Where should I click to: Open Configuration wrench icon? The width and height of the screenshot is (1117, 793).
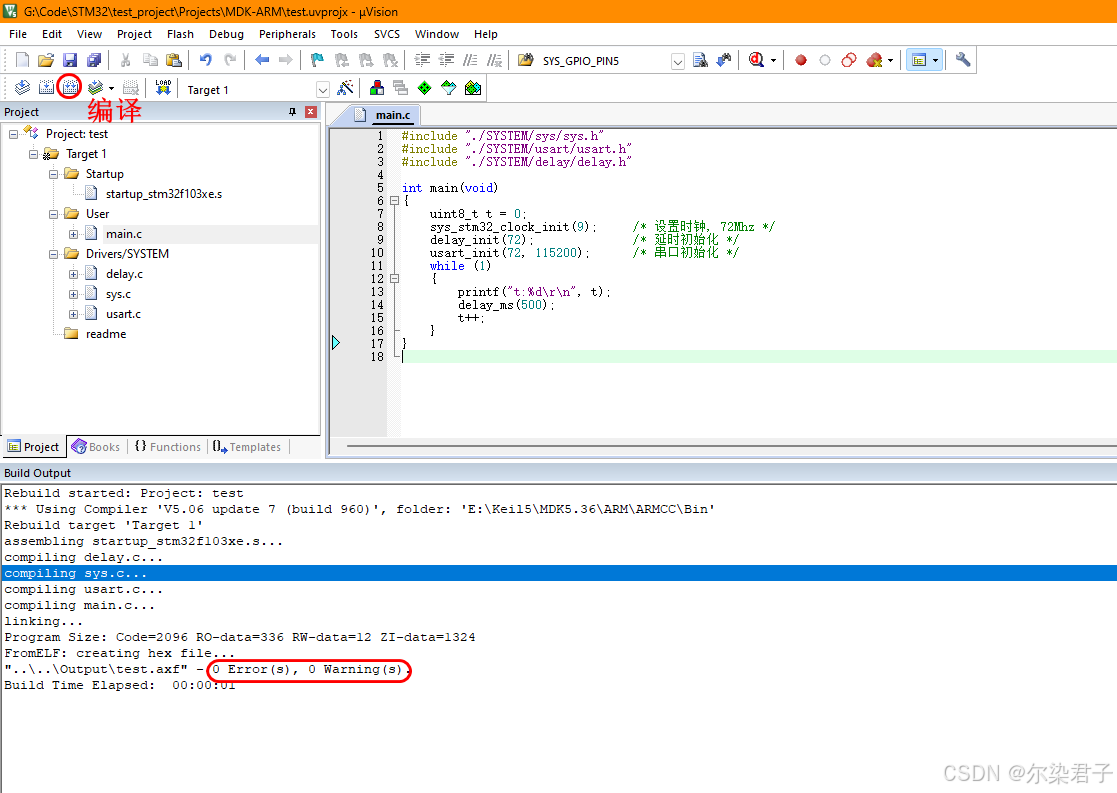point(962,61)
